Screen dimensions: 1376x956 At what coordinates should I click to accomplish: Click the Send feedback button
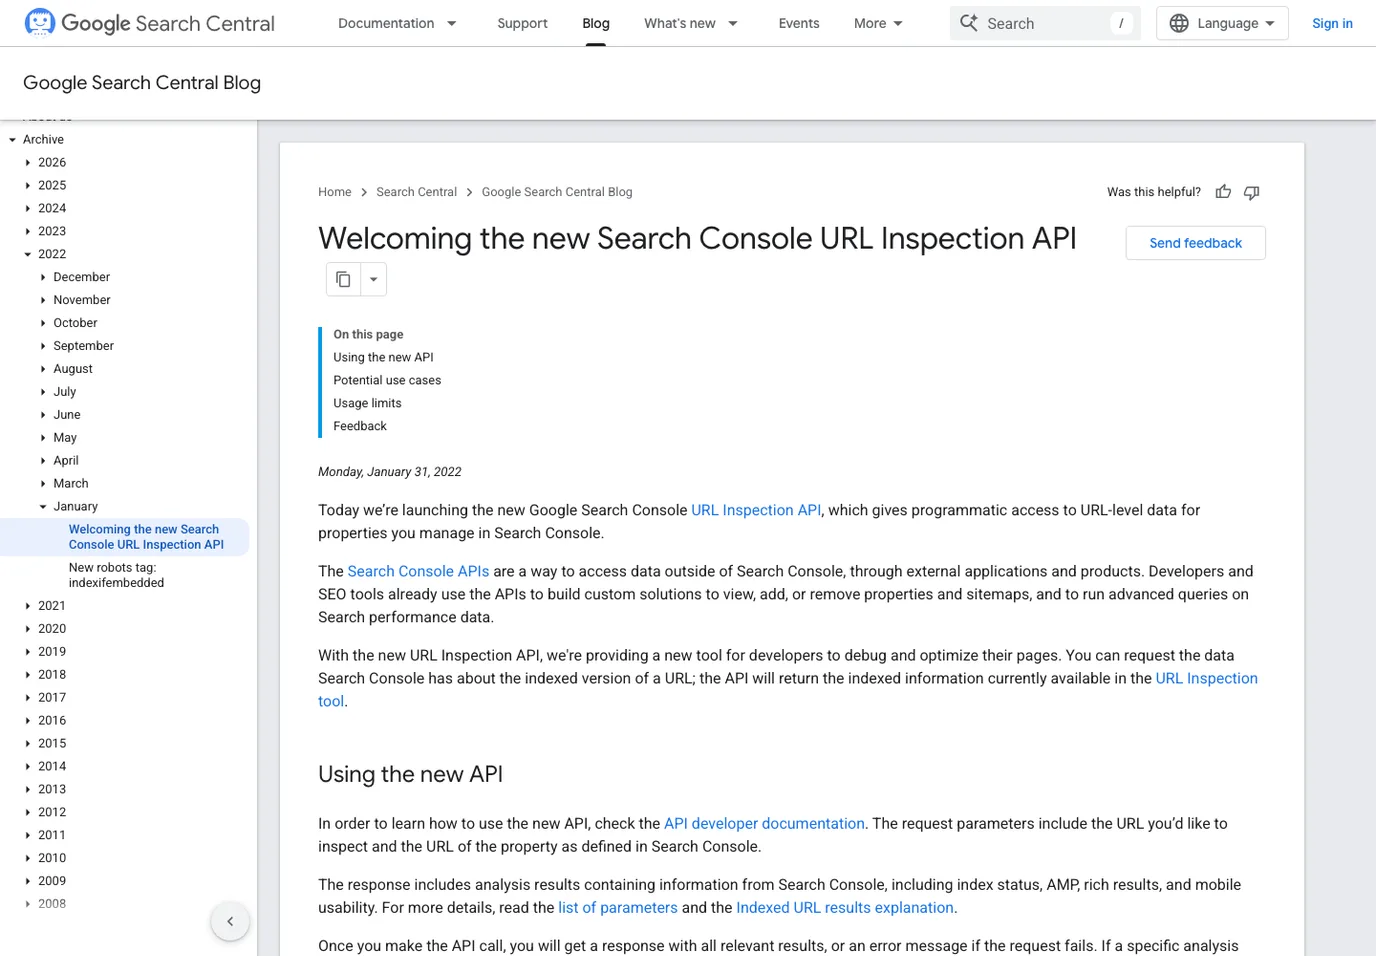coord(1195,243)
